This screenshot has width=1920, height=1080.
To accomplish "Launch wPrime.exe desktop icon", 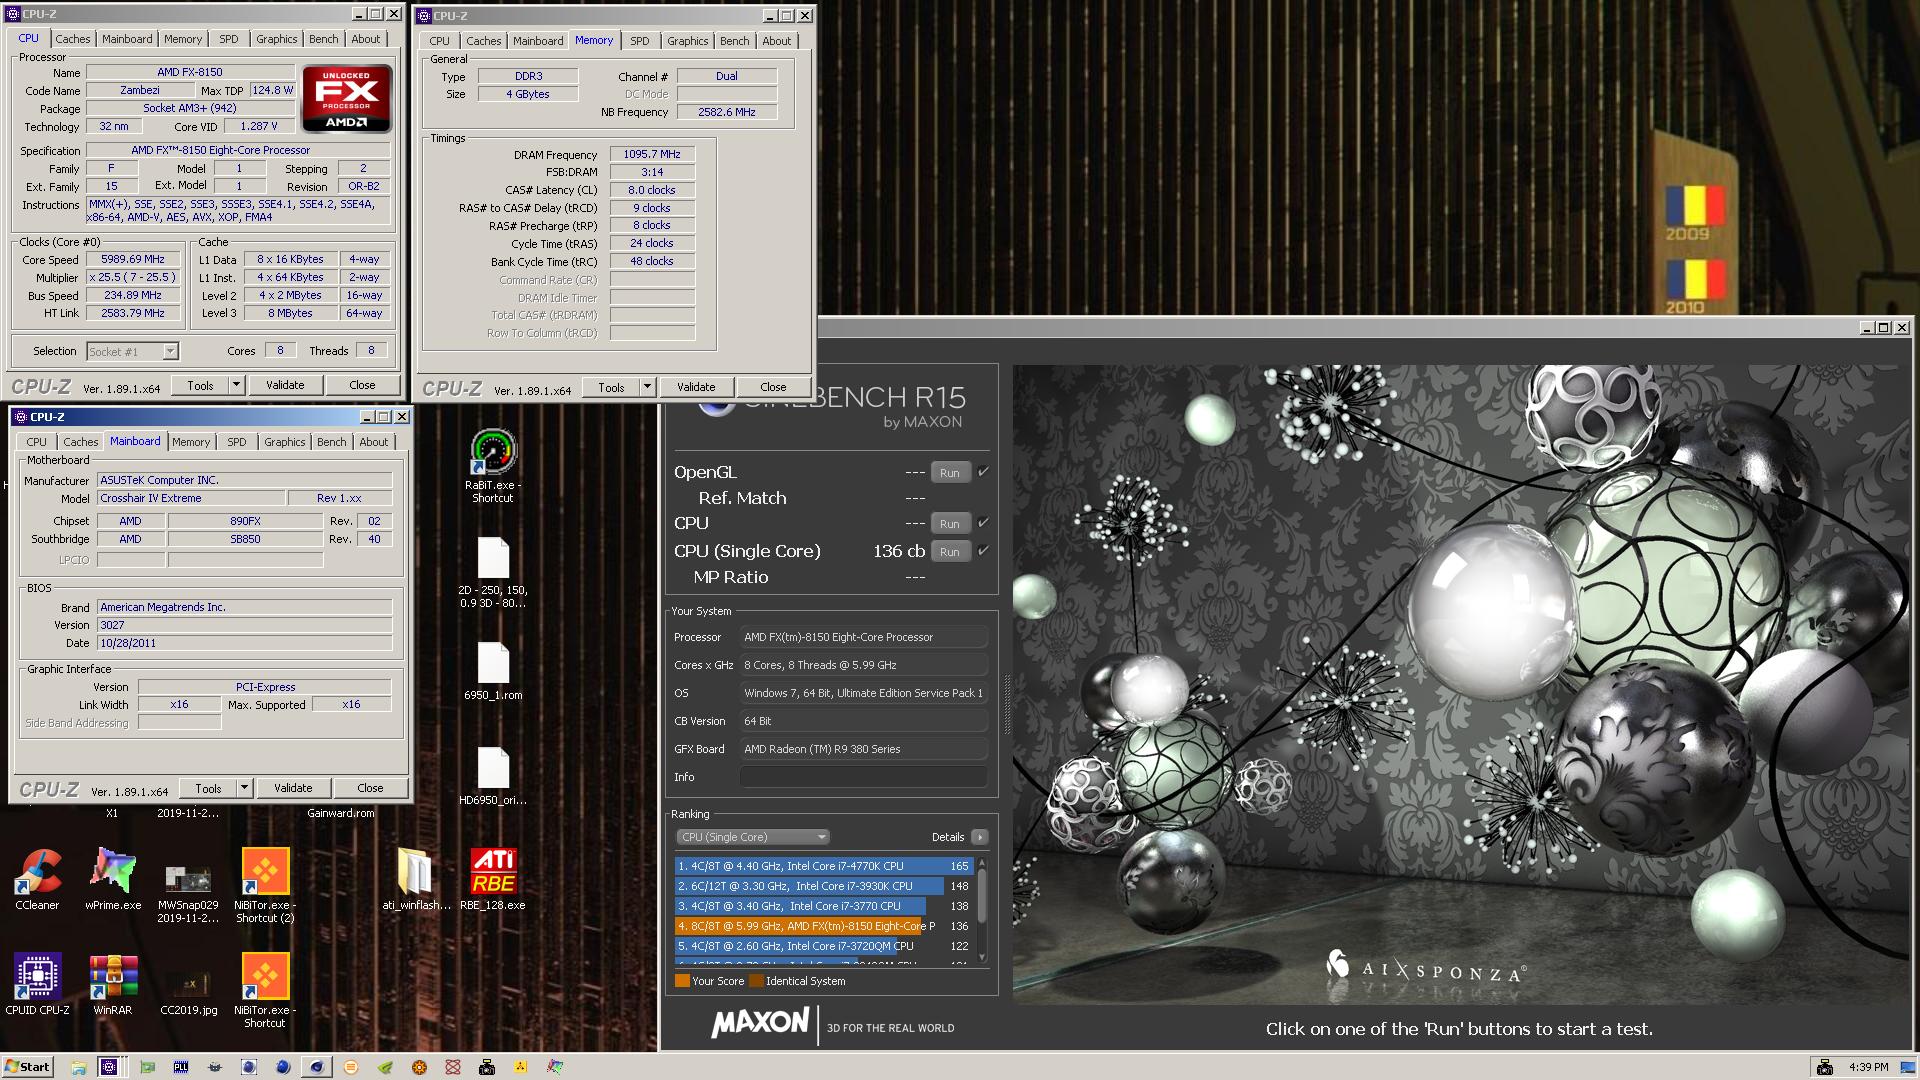I will 113,879.
